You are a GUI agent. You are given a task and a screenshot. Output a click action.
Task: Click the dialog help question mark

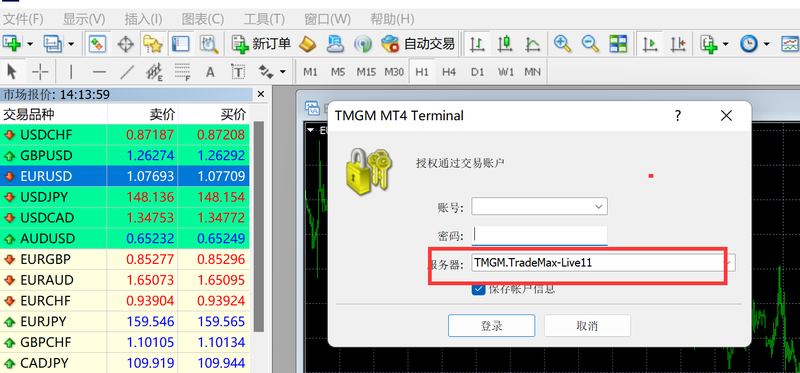[678, 115]
